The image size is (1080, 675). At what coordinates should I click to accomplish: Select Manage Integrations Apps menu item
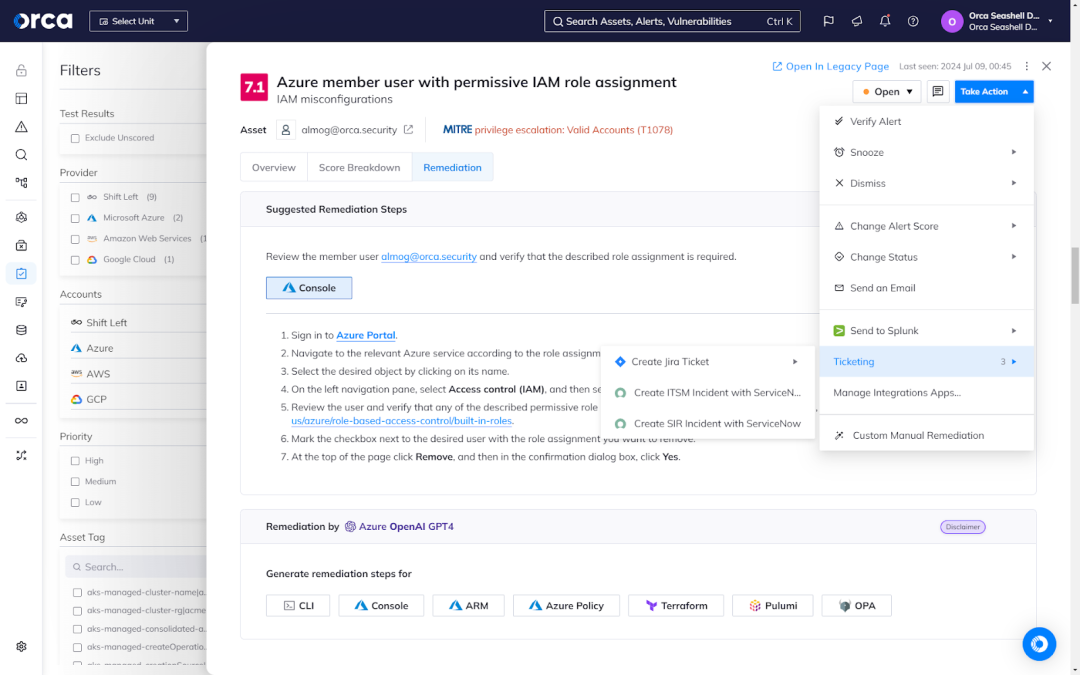click(x=926, y=393)
